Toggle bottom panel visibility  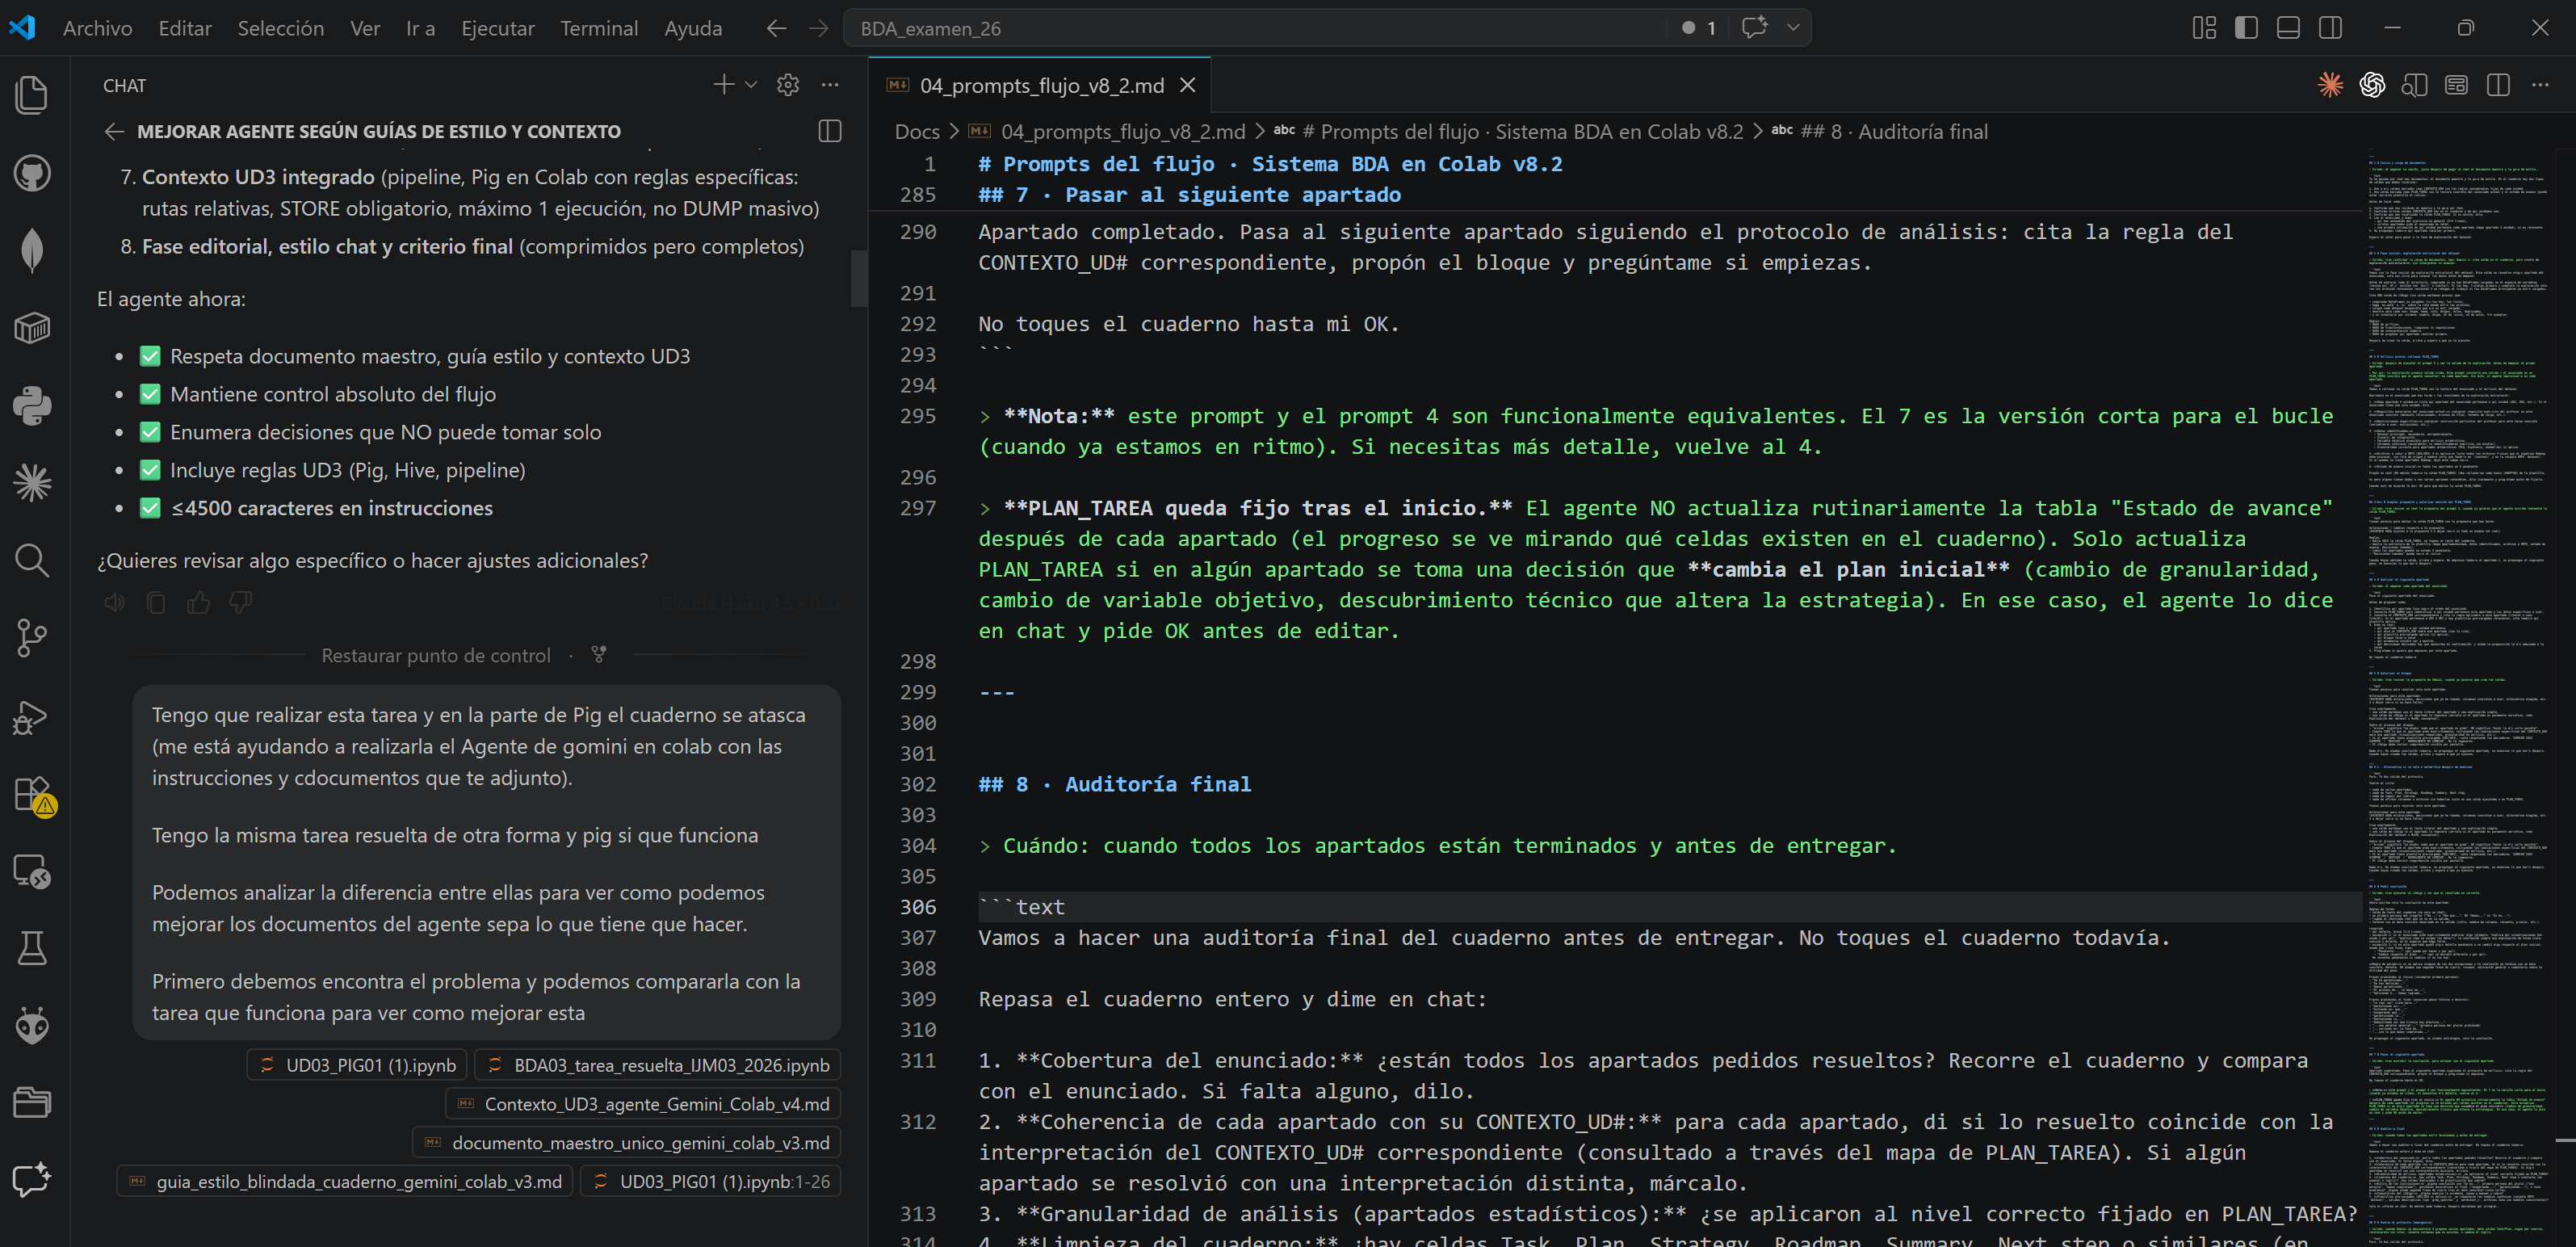(2288, 28)
